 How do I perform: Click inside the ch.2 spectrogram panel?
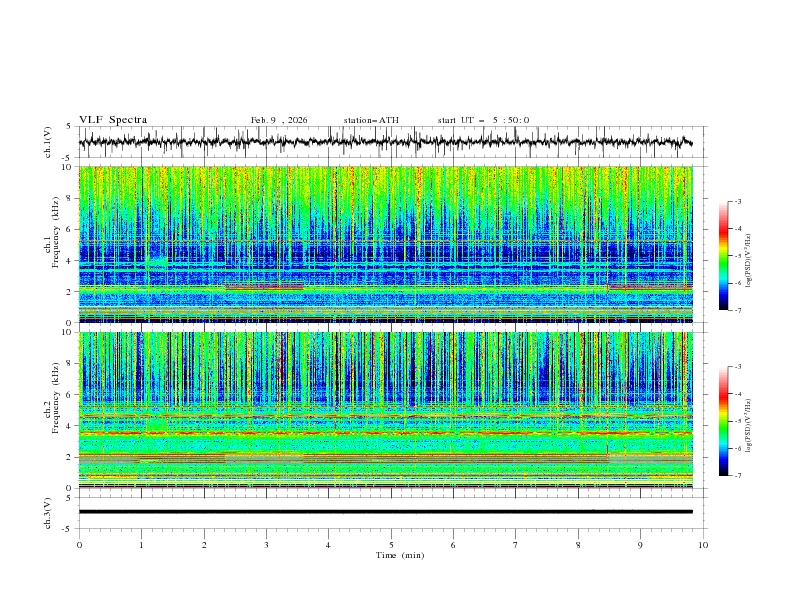click(390, 410)
